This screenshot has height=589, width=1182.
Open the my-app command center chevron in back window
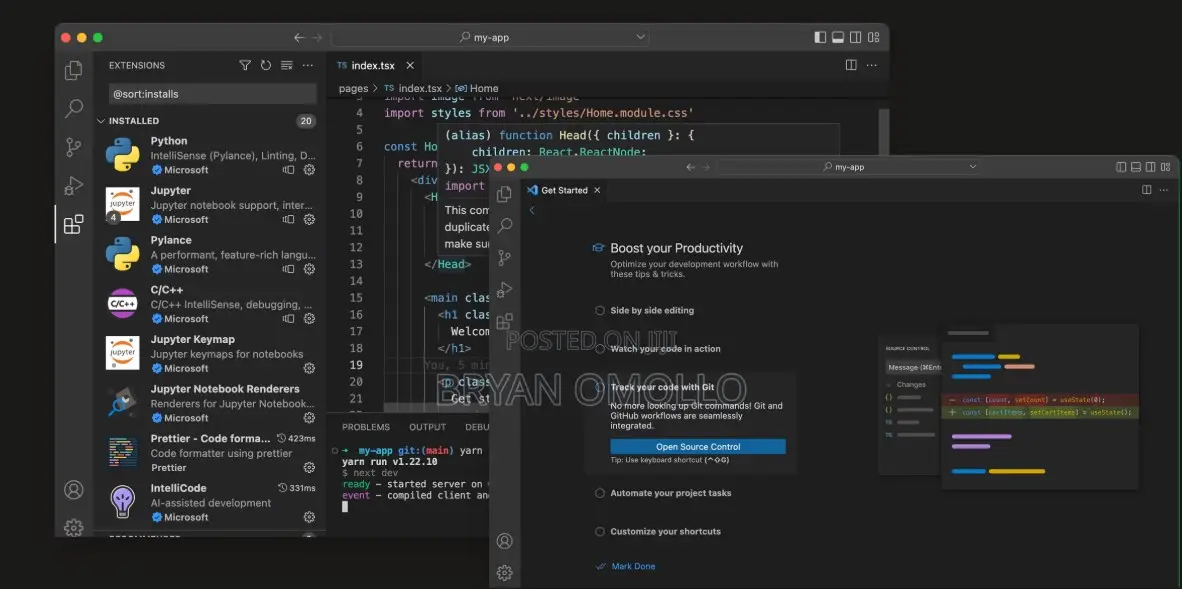pos(640,37)
